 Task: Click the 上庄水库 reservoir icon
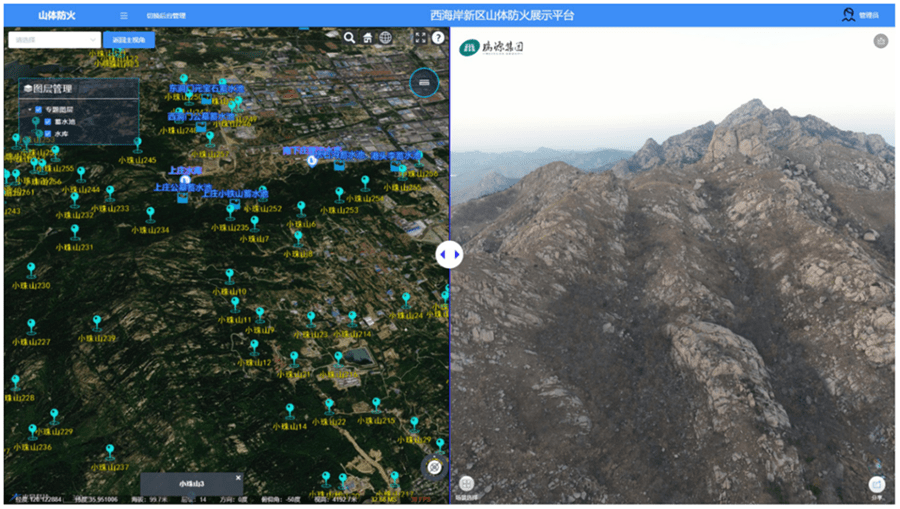185,180
